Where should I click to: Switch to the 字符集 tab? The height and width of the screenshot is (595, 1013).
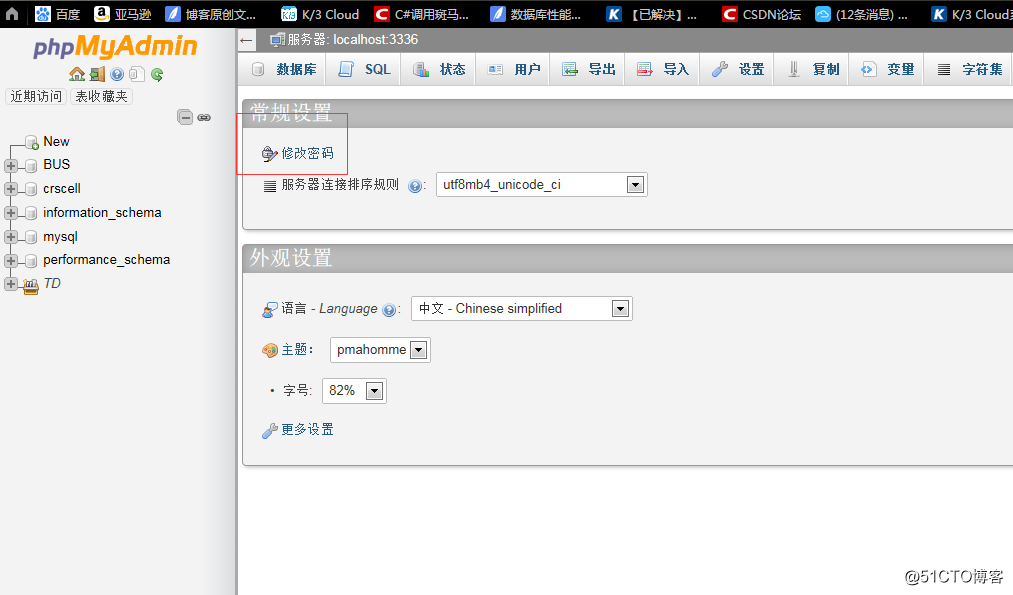(970, 69)
